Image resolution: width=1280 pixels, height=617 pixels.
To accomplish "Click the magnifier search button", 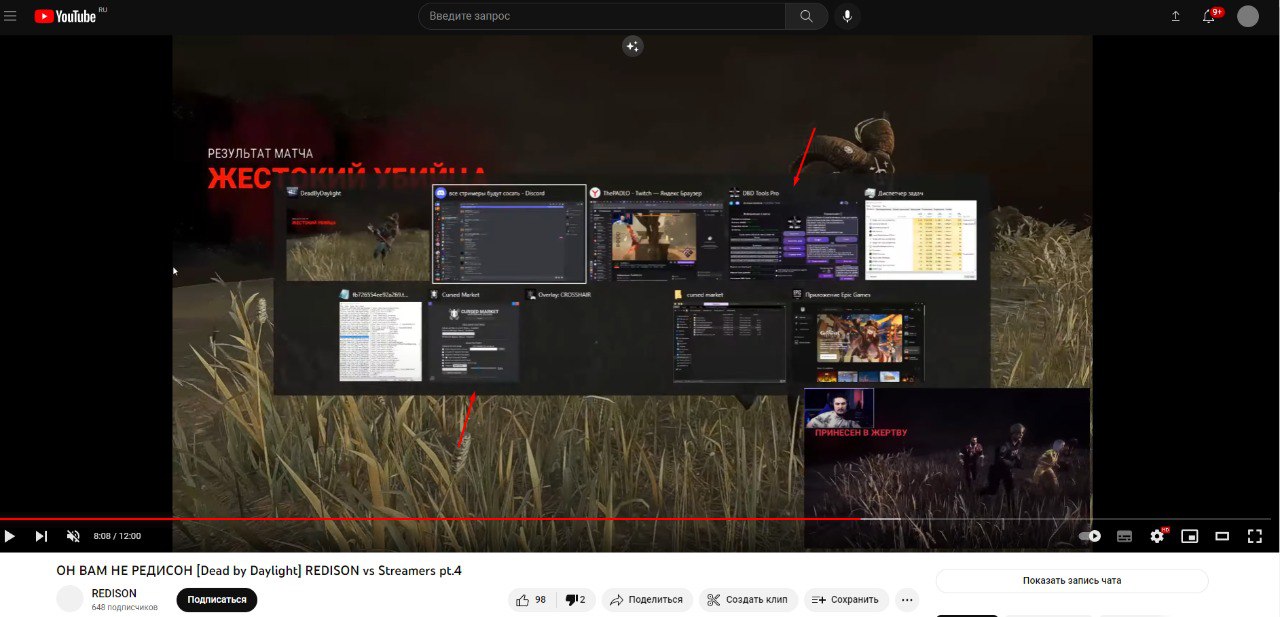I will [806, 16].
